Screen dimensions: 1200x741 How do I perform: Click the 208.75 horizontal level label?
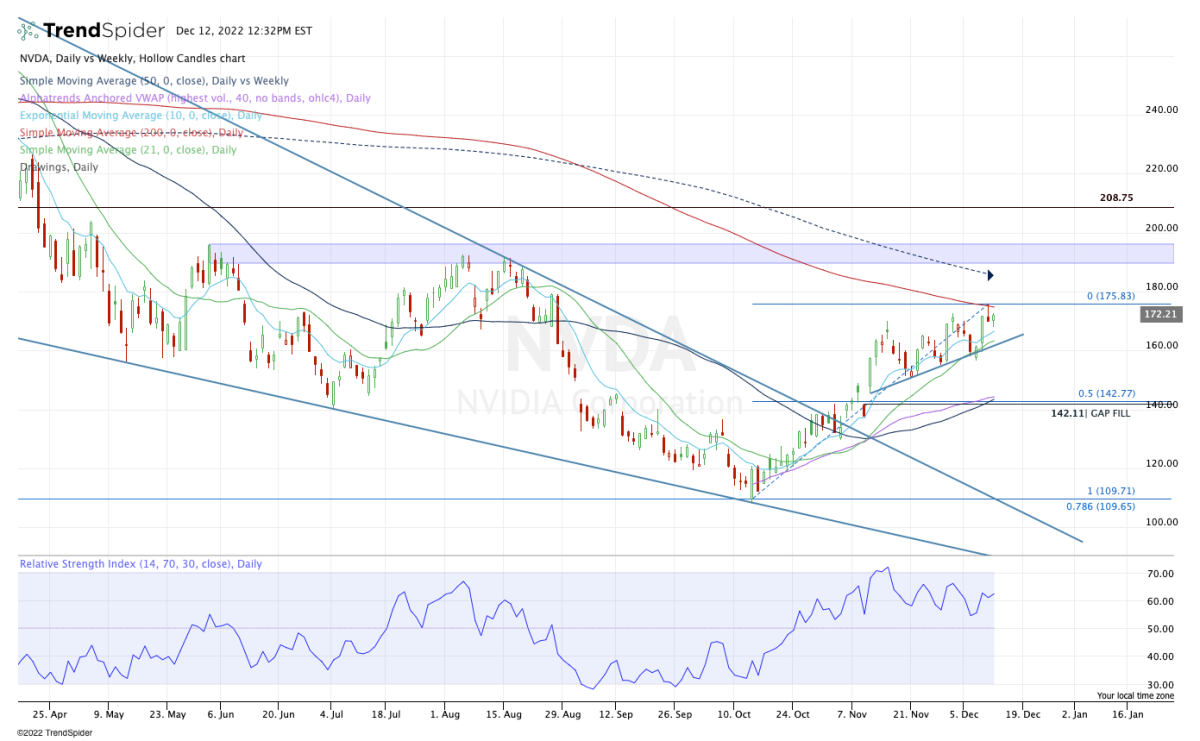[x=1115, y=198]
